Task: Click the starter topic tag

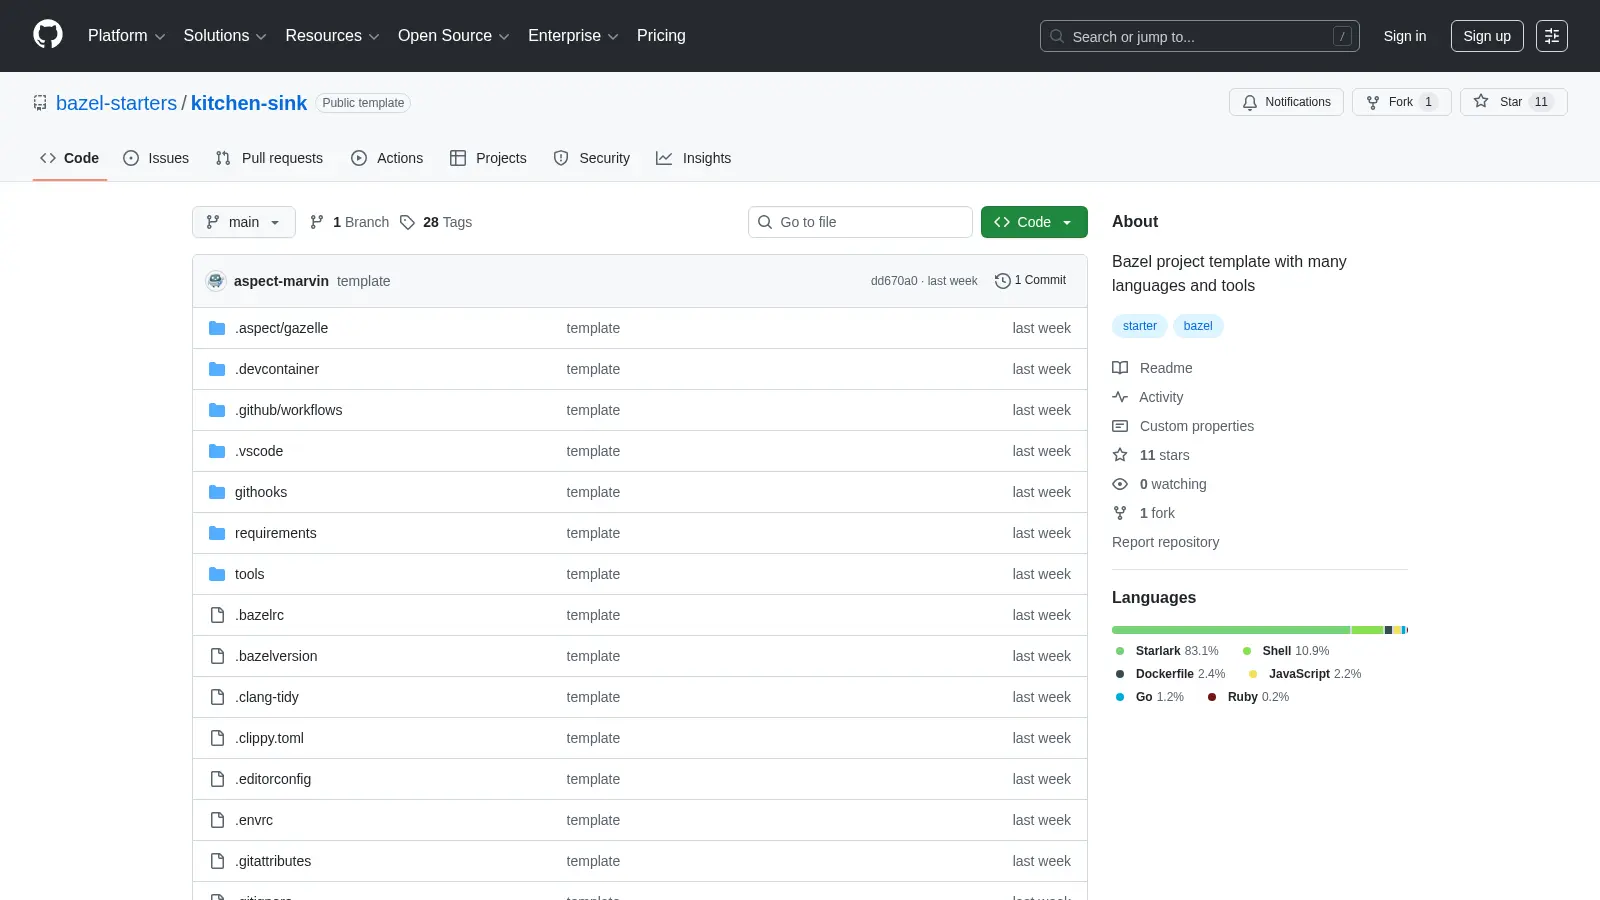Action: coord(1140,326)
